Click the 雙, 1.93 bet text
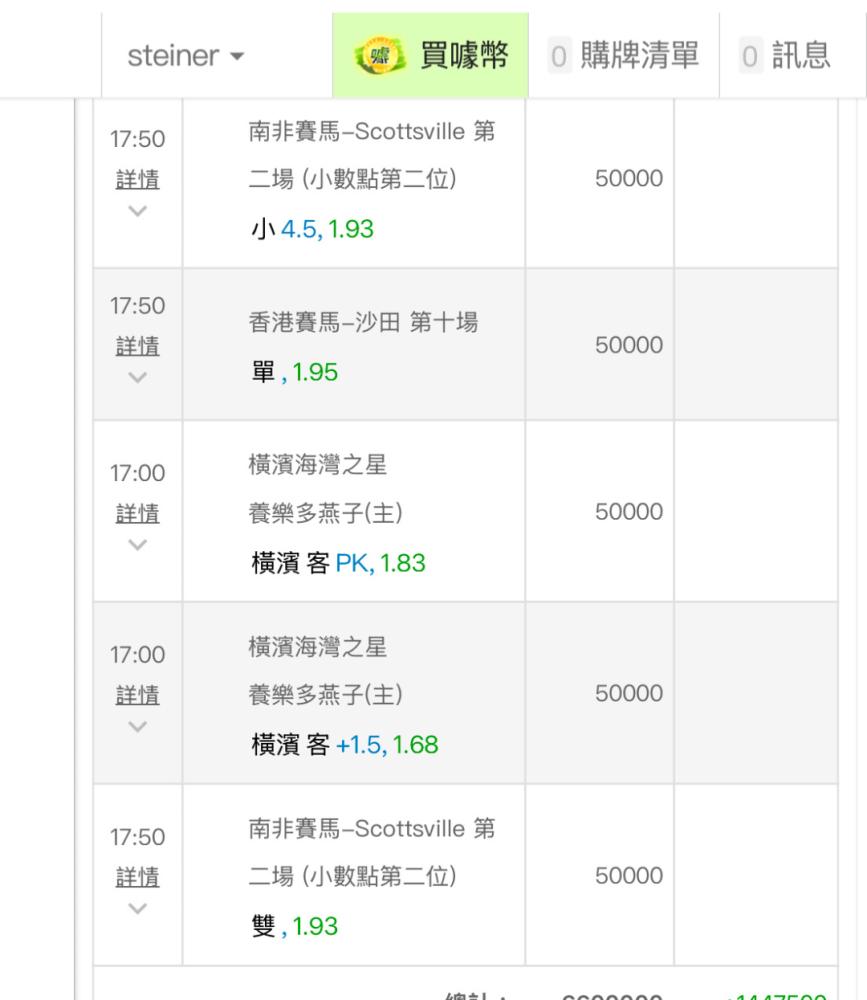Viewport: 867px width, 1000px height. (293, 927)
